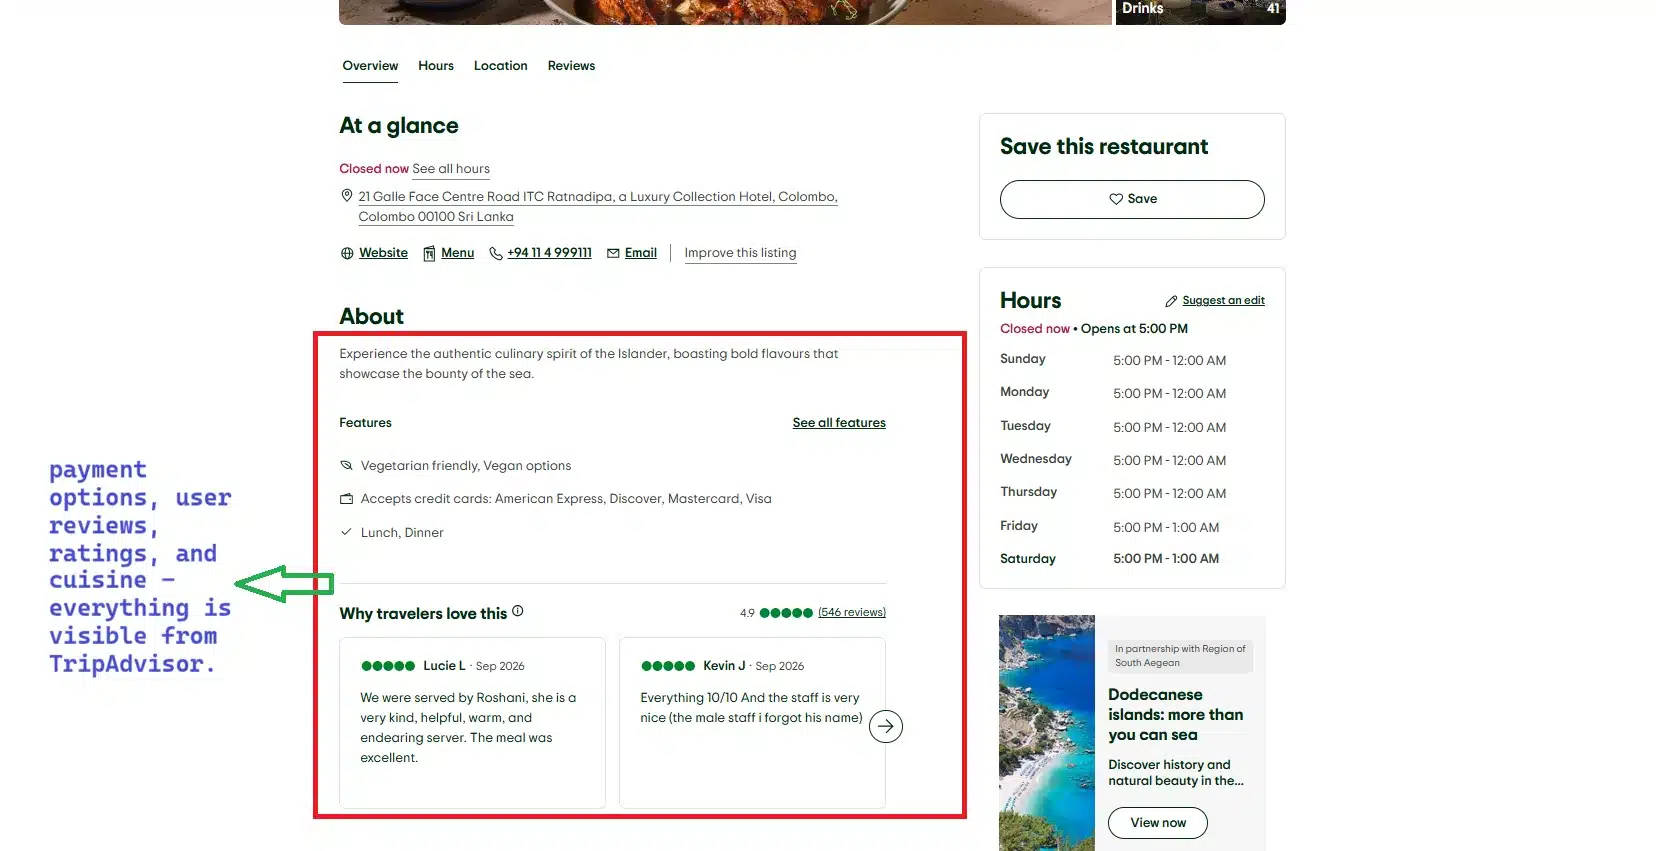Open the Reviews tab

click(571, 66)
